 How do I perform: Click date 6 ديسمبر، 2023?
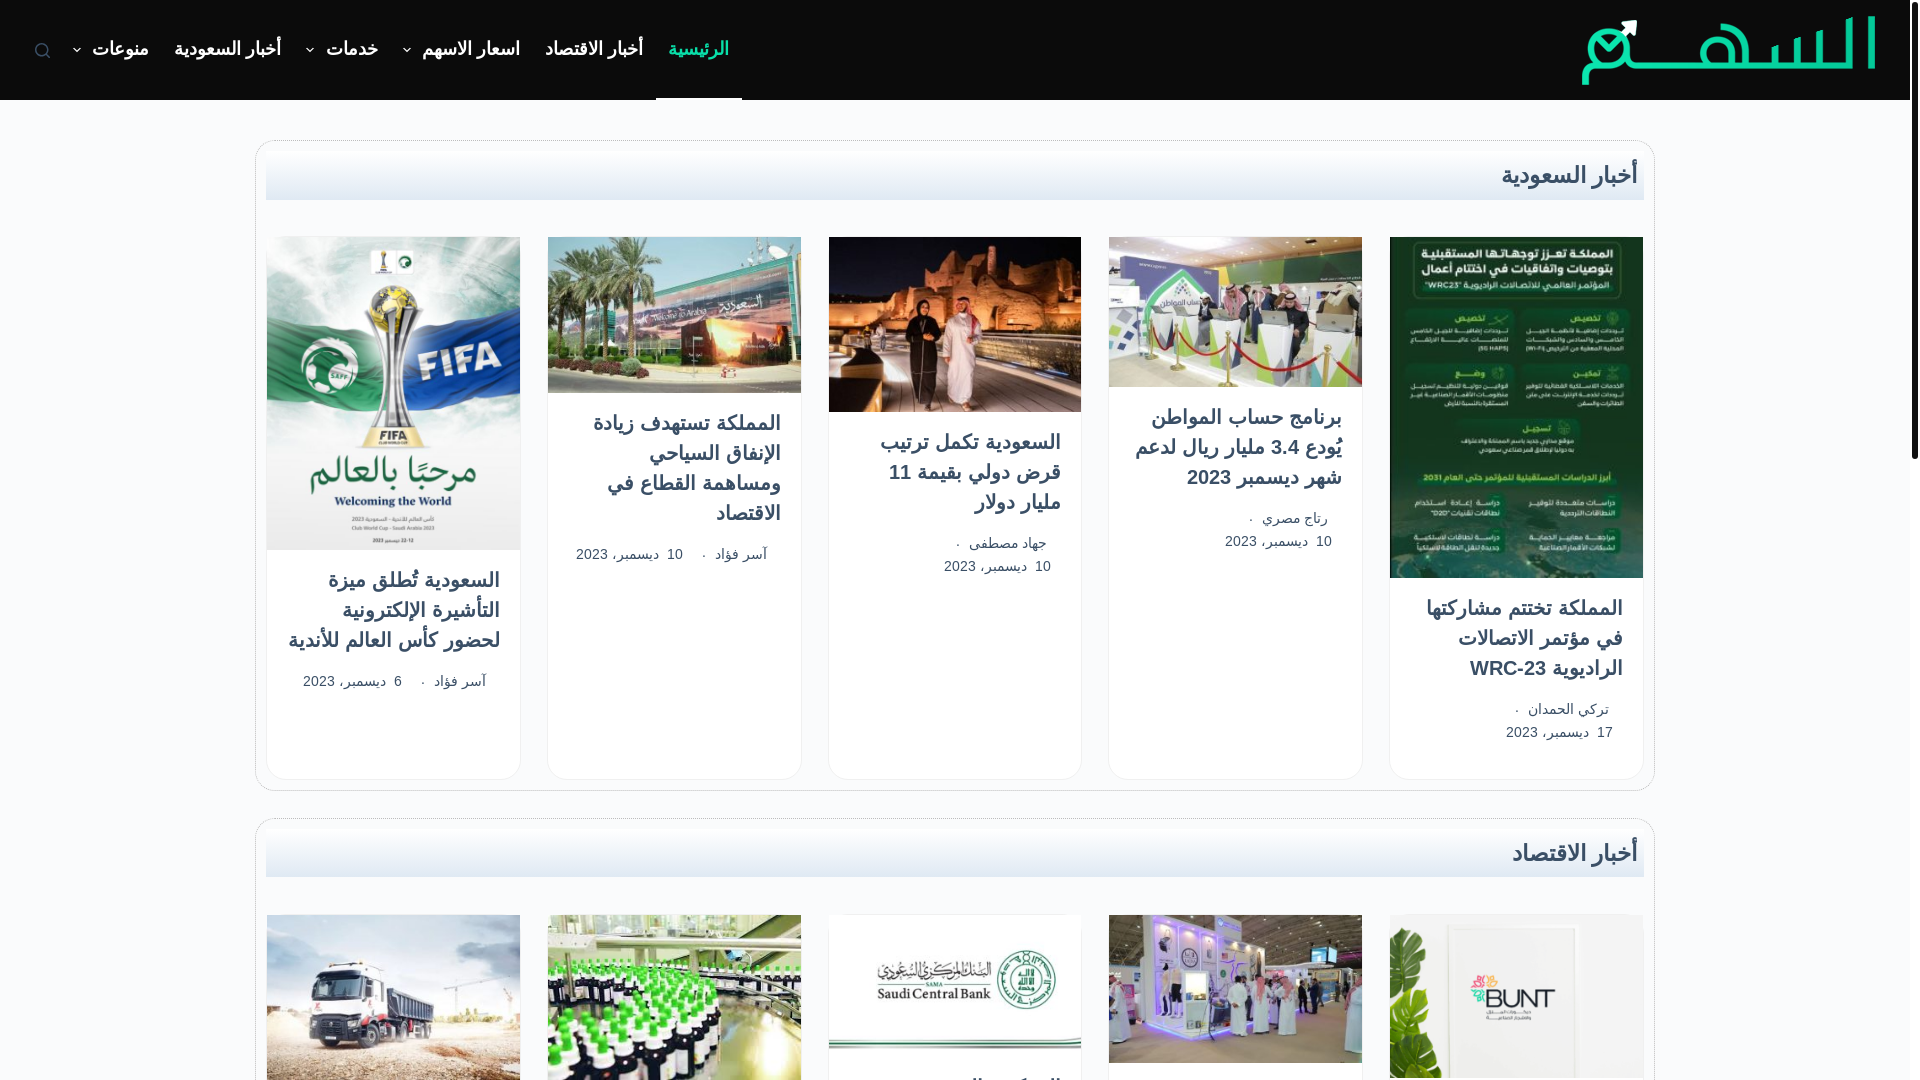click(352, 681)
